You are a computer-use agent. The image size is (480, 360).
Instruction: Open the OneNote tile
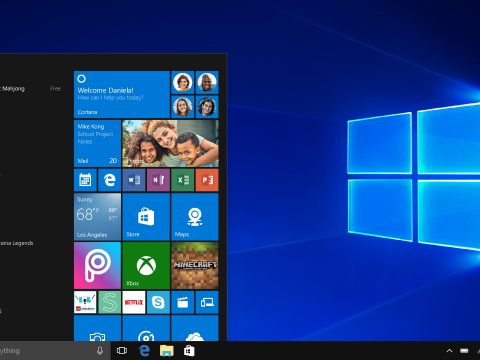158,180
